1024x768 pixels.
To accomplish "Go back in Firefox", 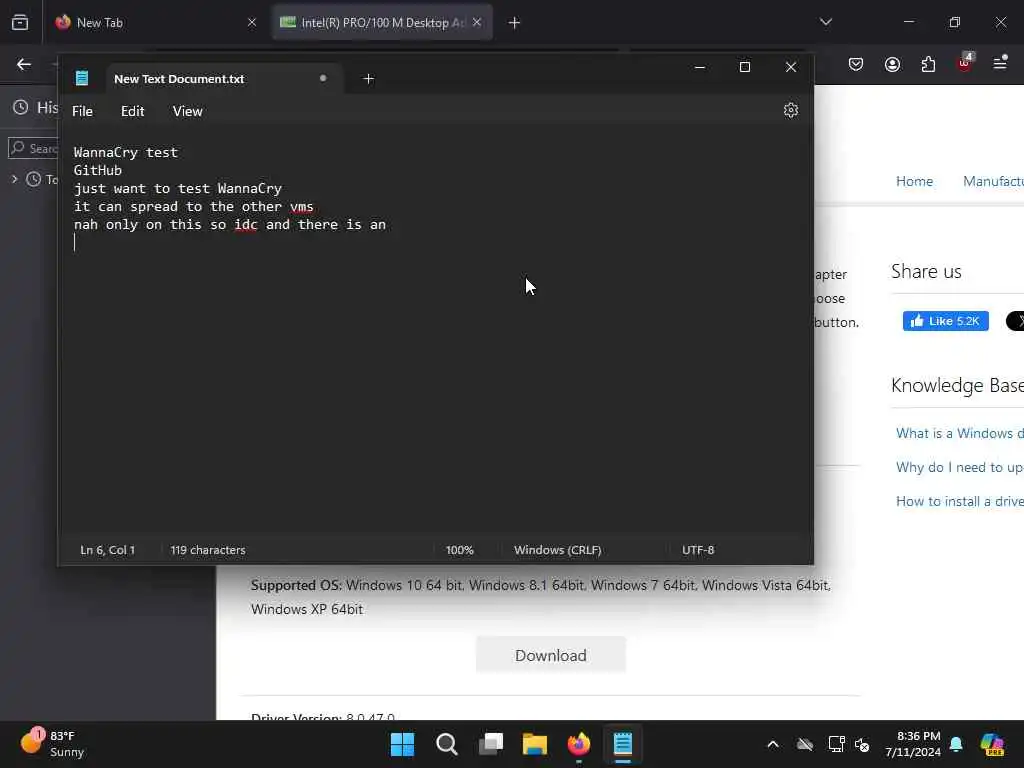I will pyautogui.click(x=24, y=64).
